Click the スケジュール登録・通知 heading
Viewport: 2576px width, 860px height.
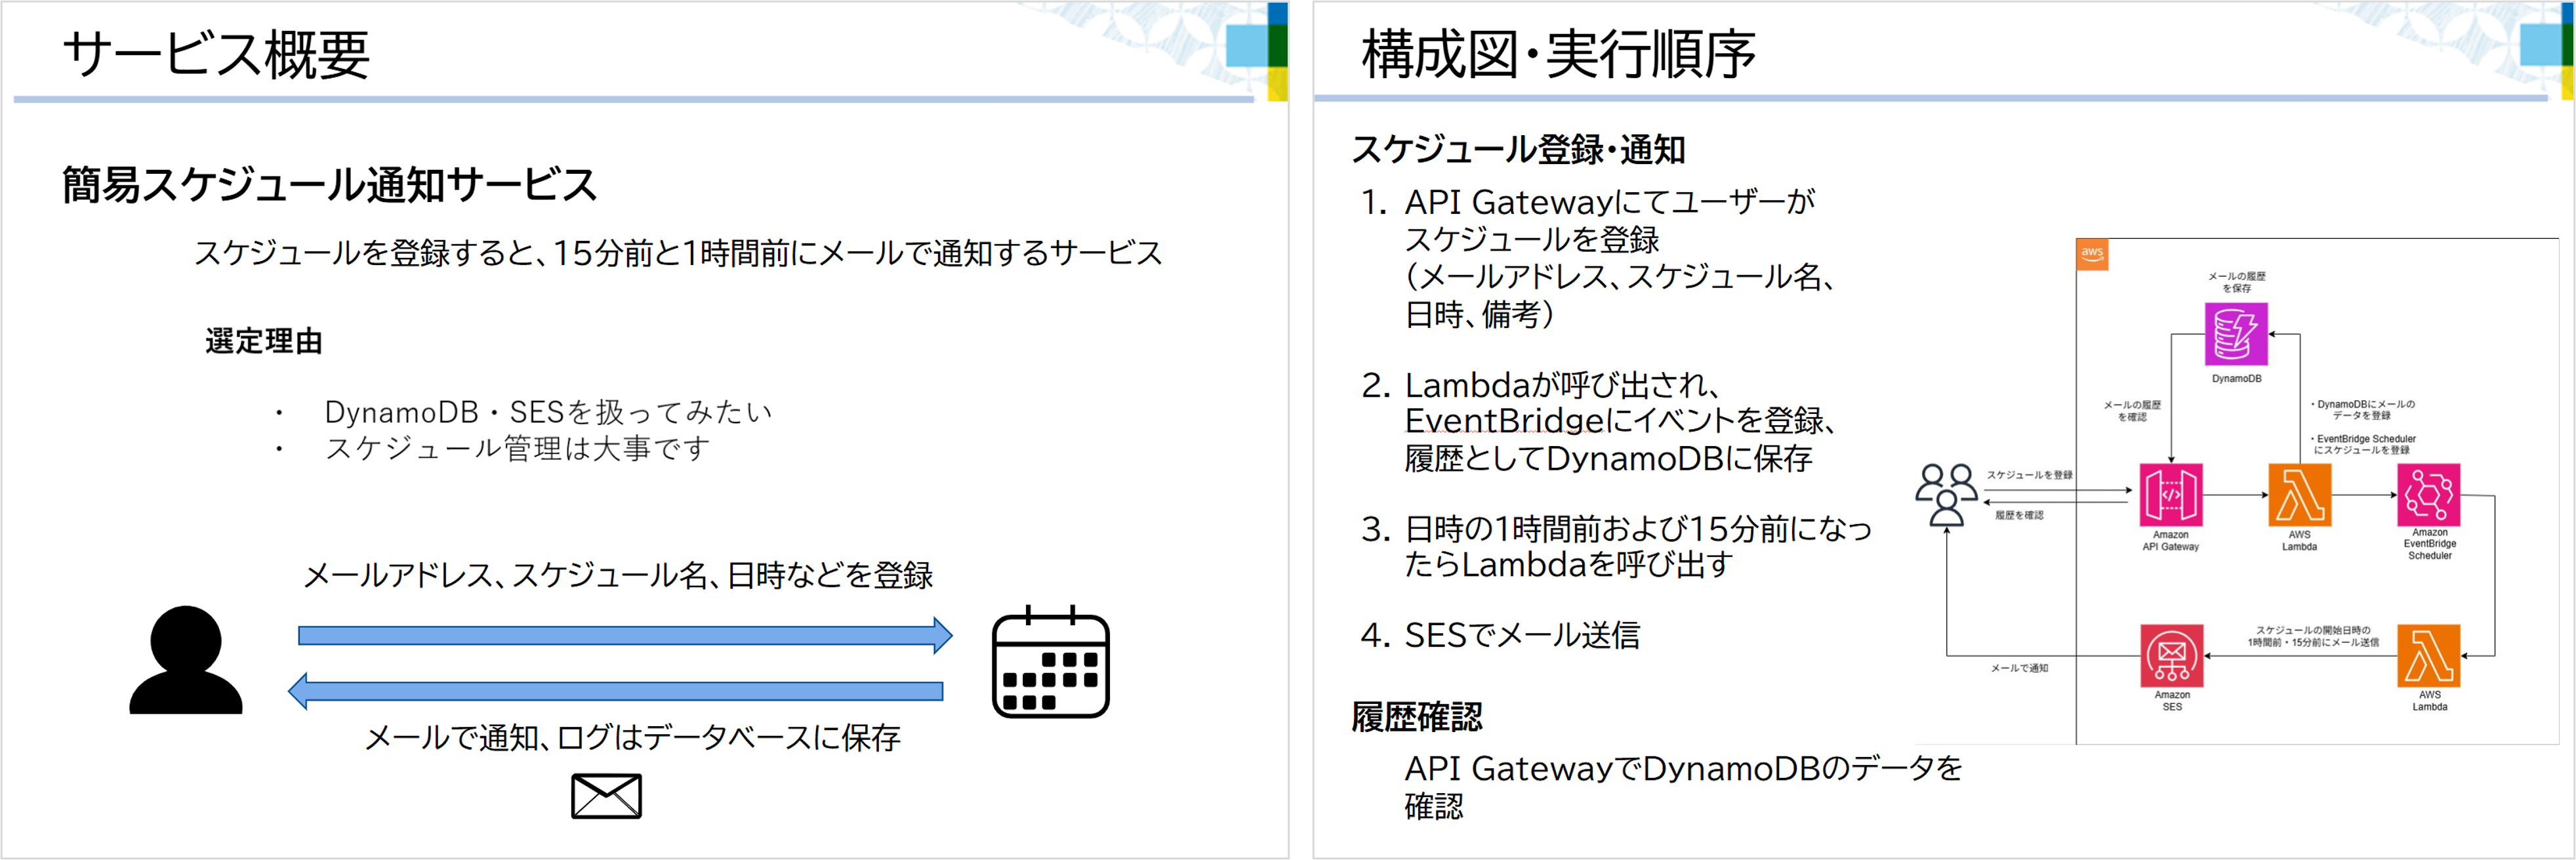point(1518,150)
